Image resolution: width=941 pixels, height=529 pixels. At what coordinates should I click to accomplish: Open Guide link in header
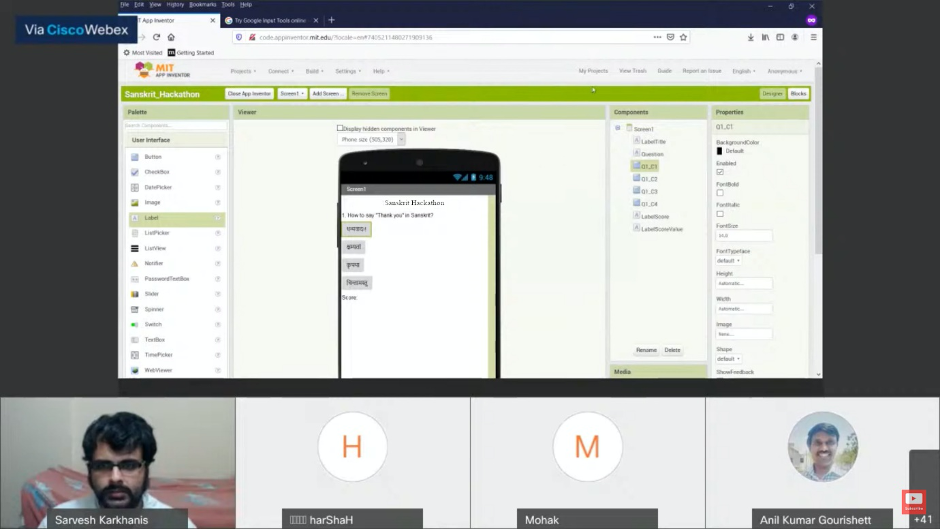point(664,71)
